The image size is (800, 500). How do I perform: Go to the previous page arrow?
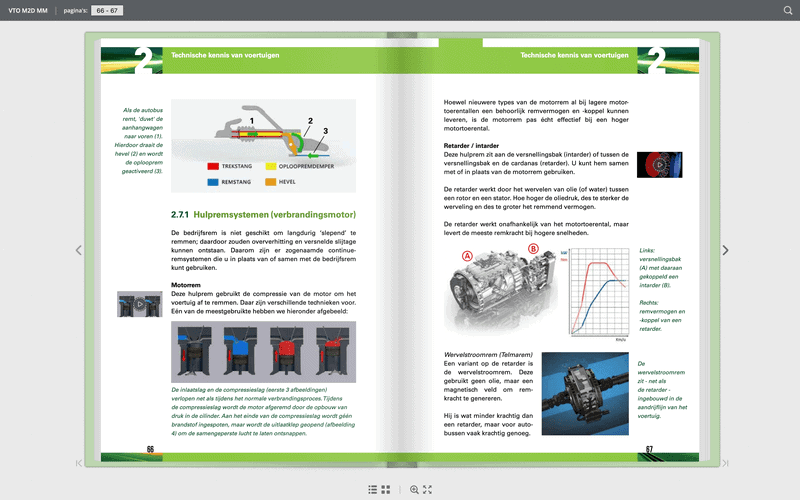pyautogui.click(x=79, y=250)
